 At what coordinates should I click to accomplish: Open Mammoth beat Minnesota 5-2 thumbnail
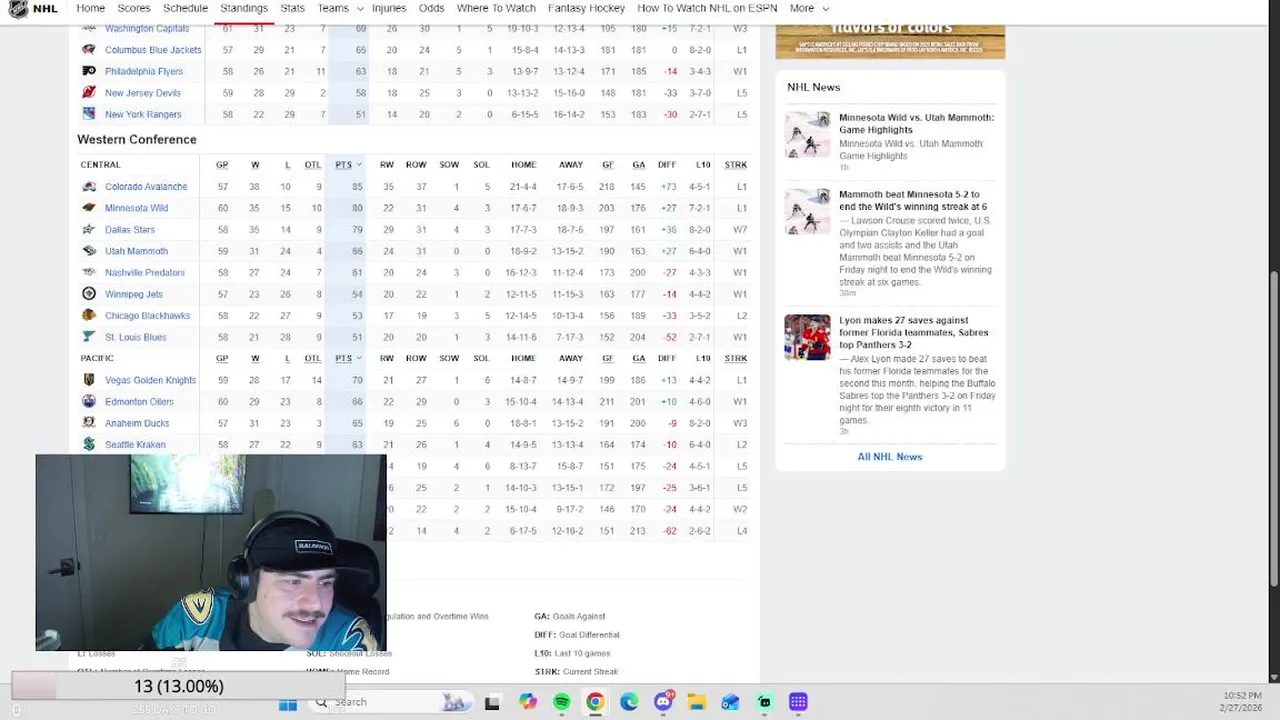click(807, 211)
